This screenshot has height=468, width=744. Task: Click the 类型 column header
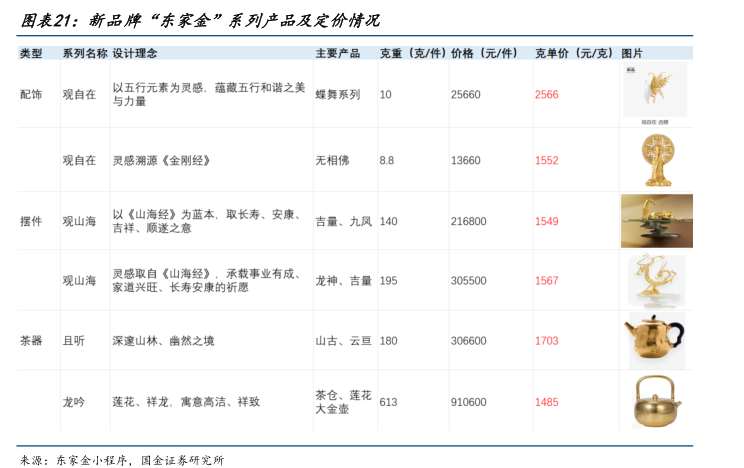[31, 52]
